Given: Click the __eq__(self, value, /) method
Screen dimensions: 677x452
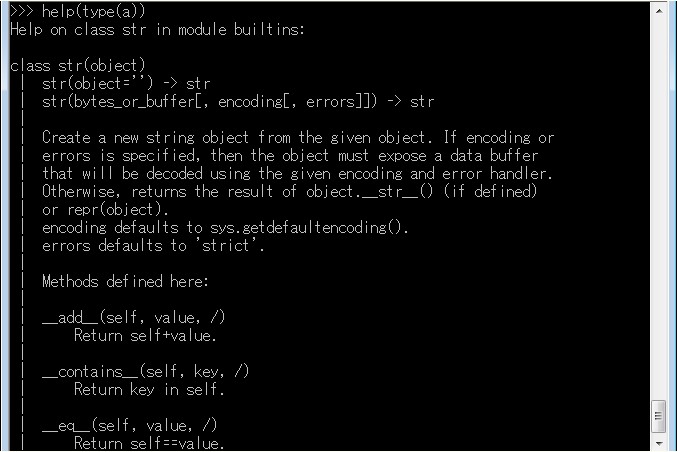Looking at the screenshot, I should click(x=130, y=426).
